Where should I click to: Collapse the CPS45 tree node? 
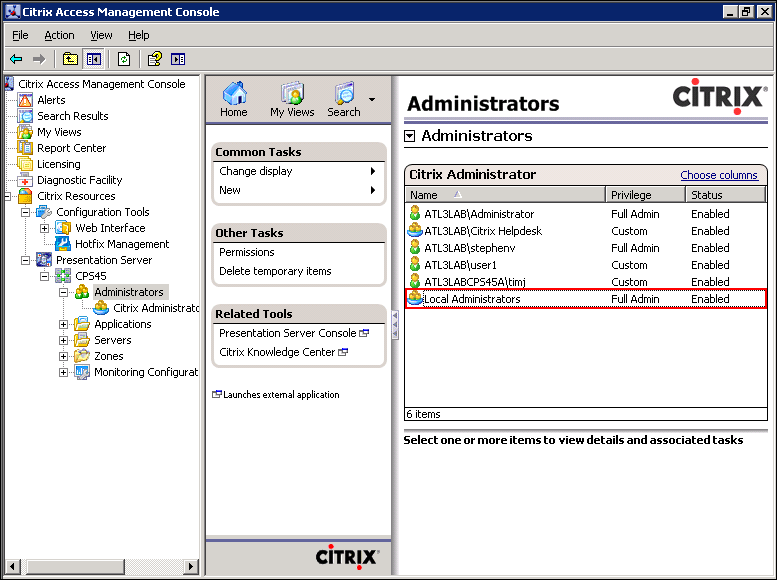pos(45,276)
